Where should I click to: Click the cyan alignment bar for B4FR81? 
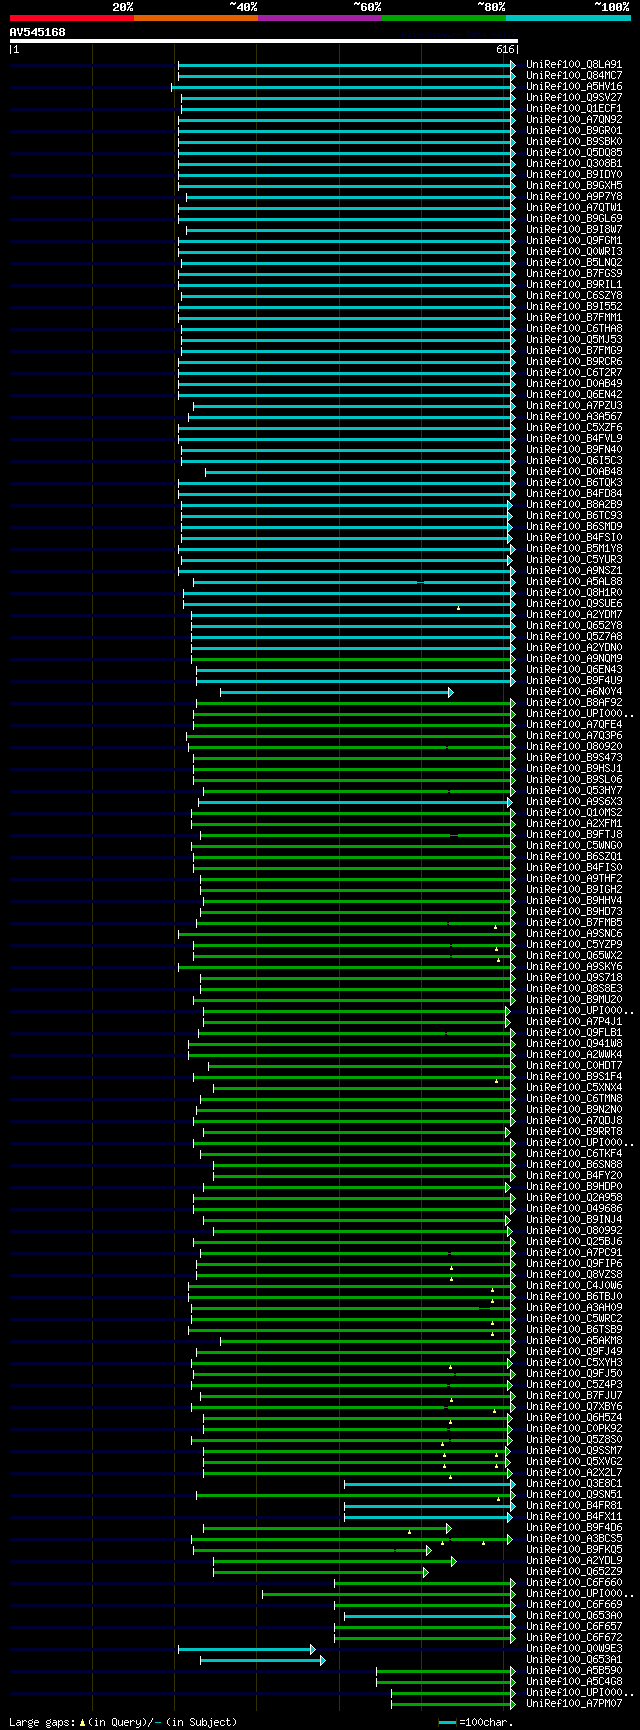tap(430, 1505)
